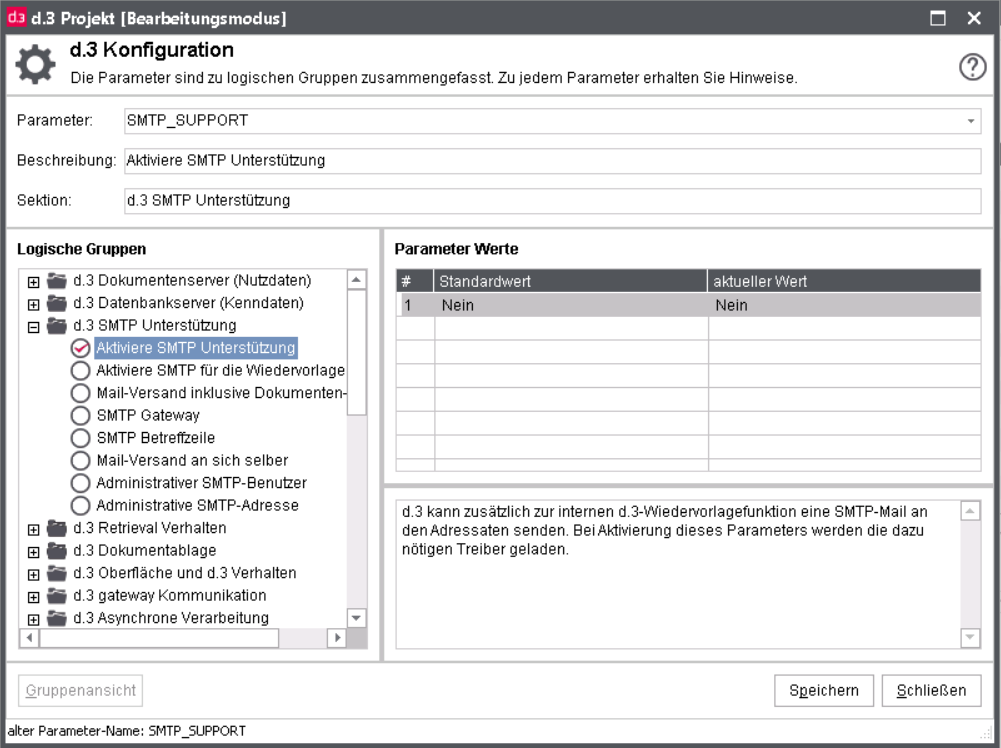Select circle for SMTP Betreffzeile
Viewport: 1001px width, 748px height.
[x=80, y=438]
